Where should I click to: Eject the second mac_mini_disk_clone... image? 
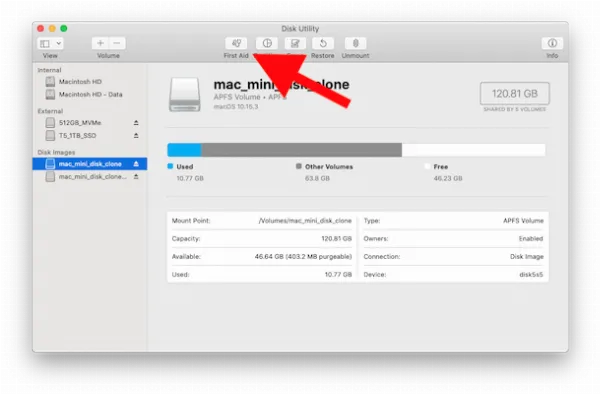coord(136,177)
